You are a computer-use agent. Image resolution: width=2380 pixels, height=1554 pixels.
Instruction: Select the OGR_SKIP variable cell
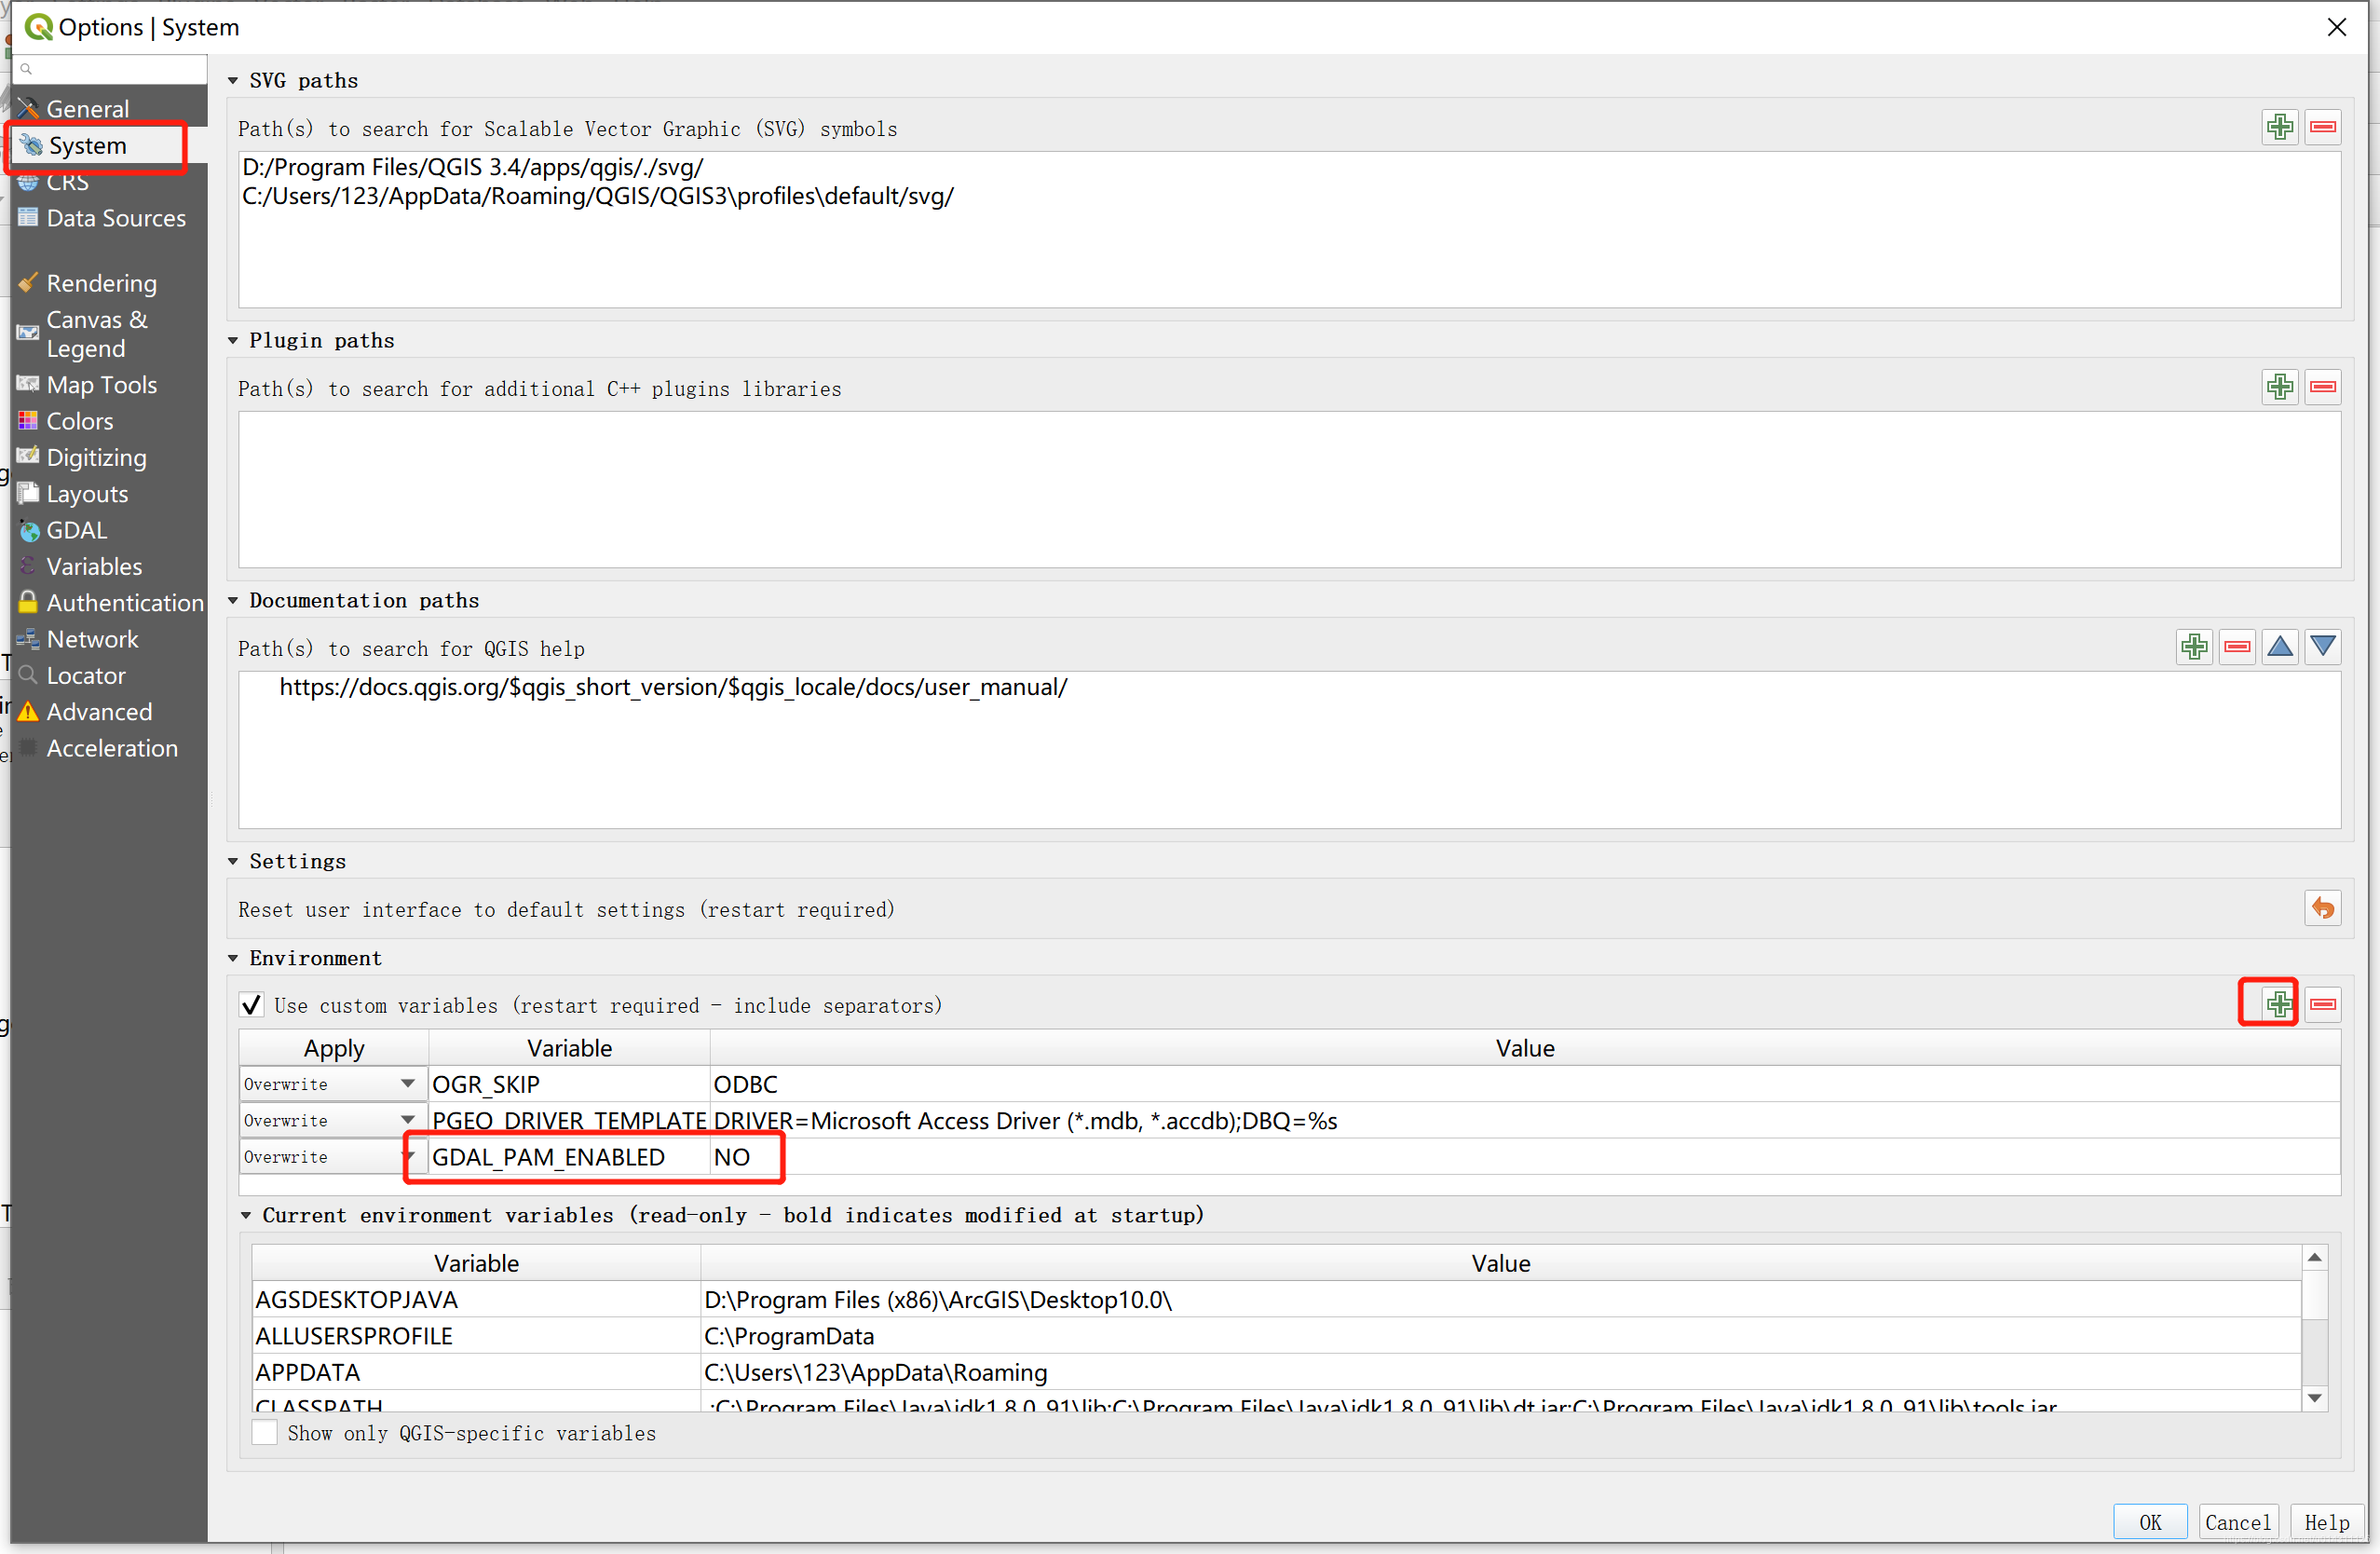pos(569,1084)
